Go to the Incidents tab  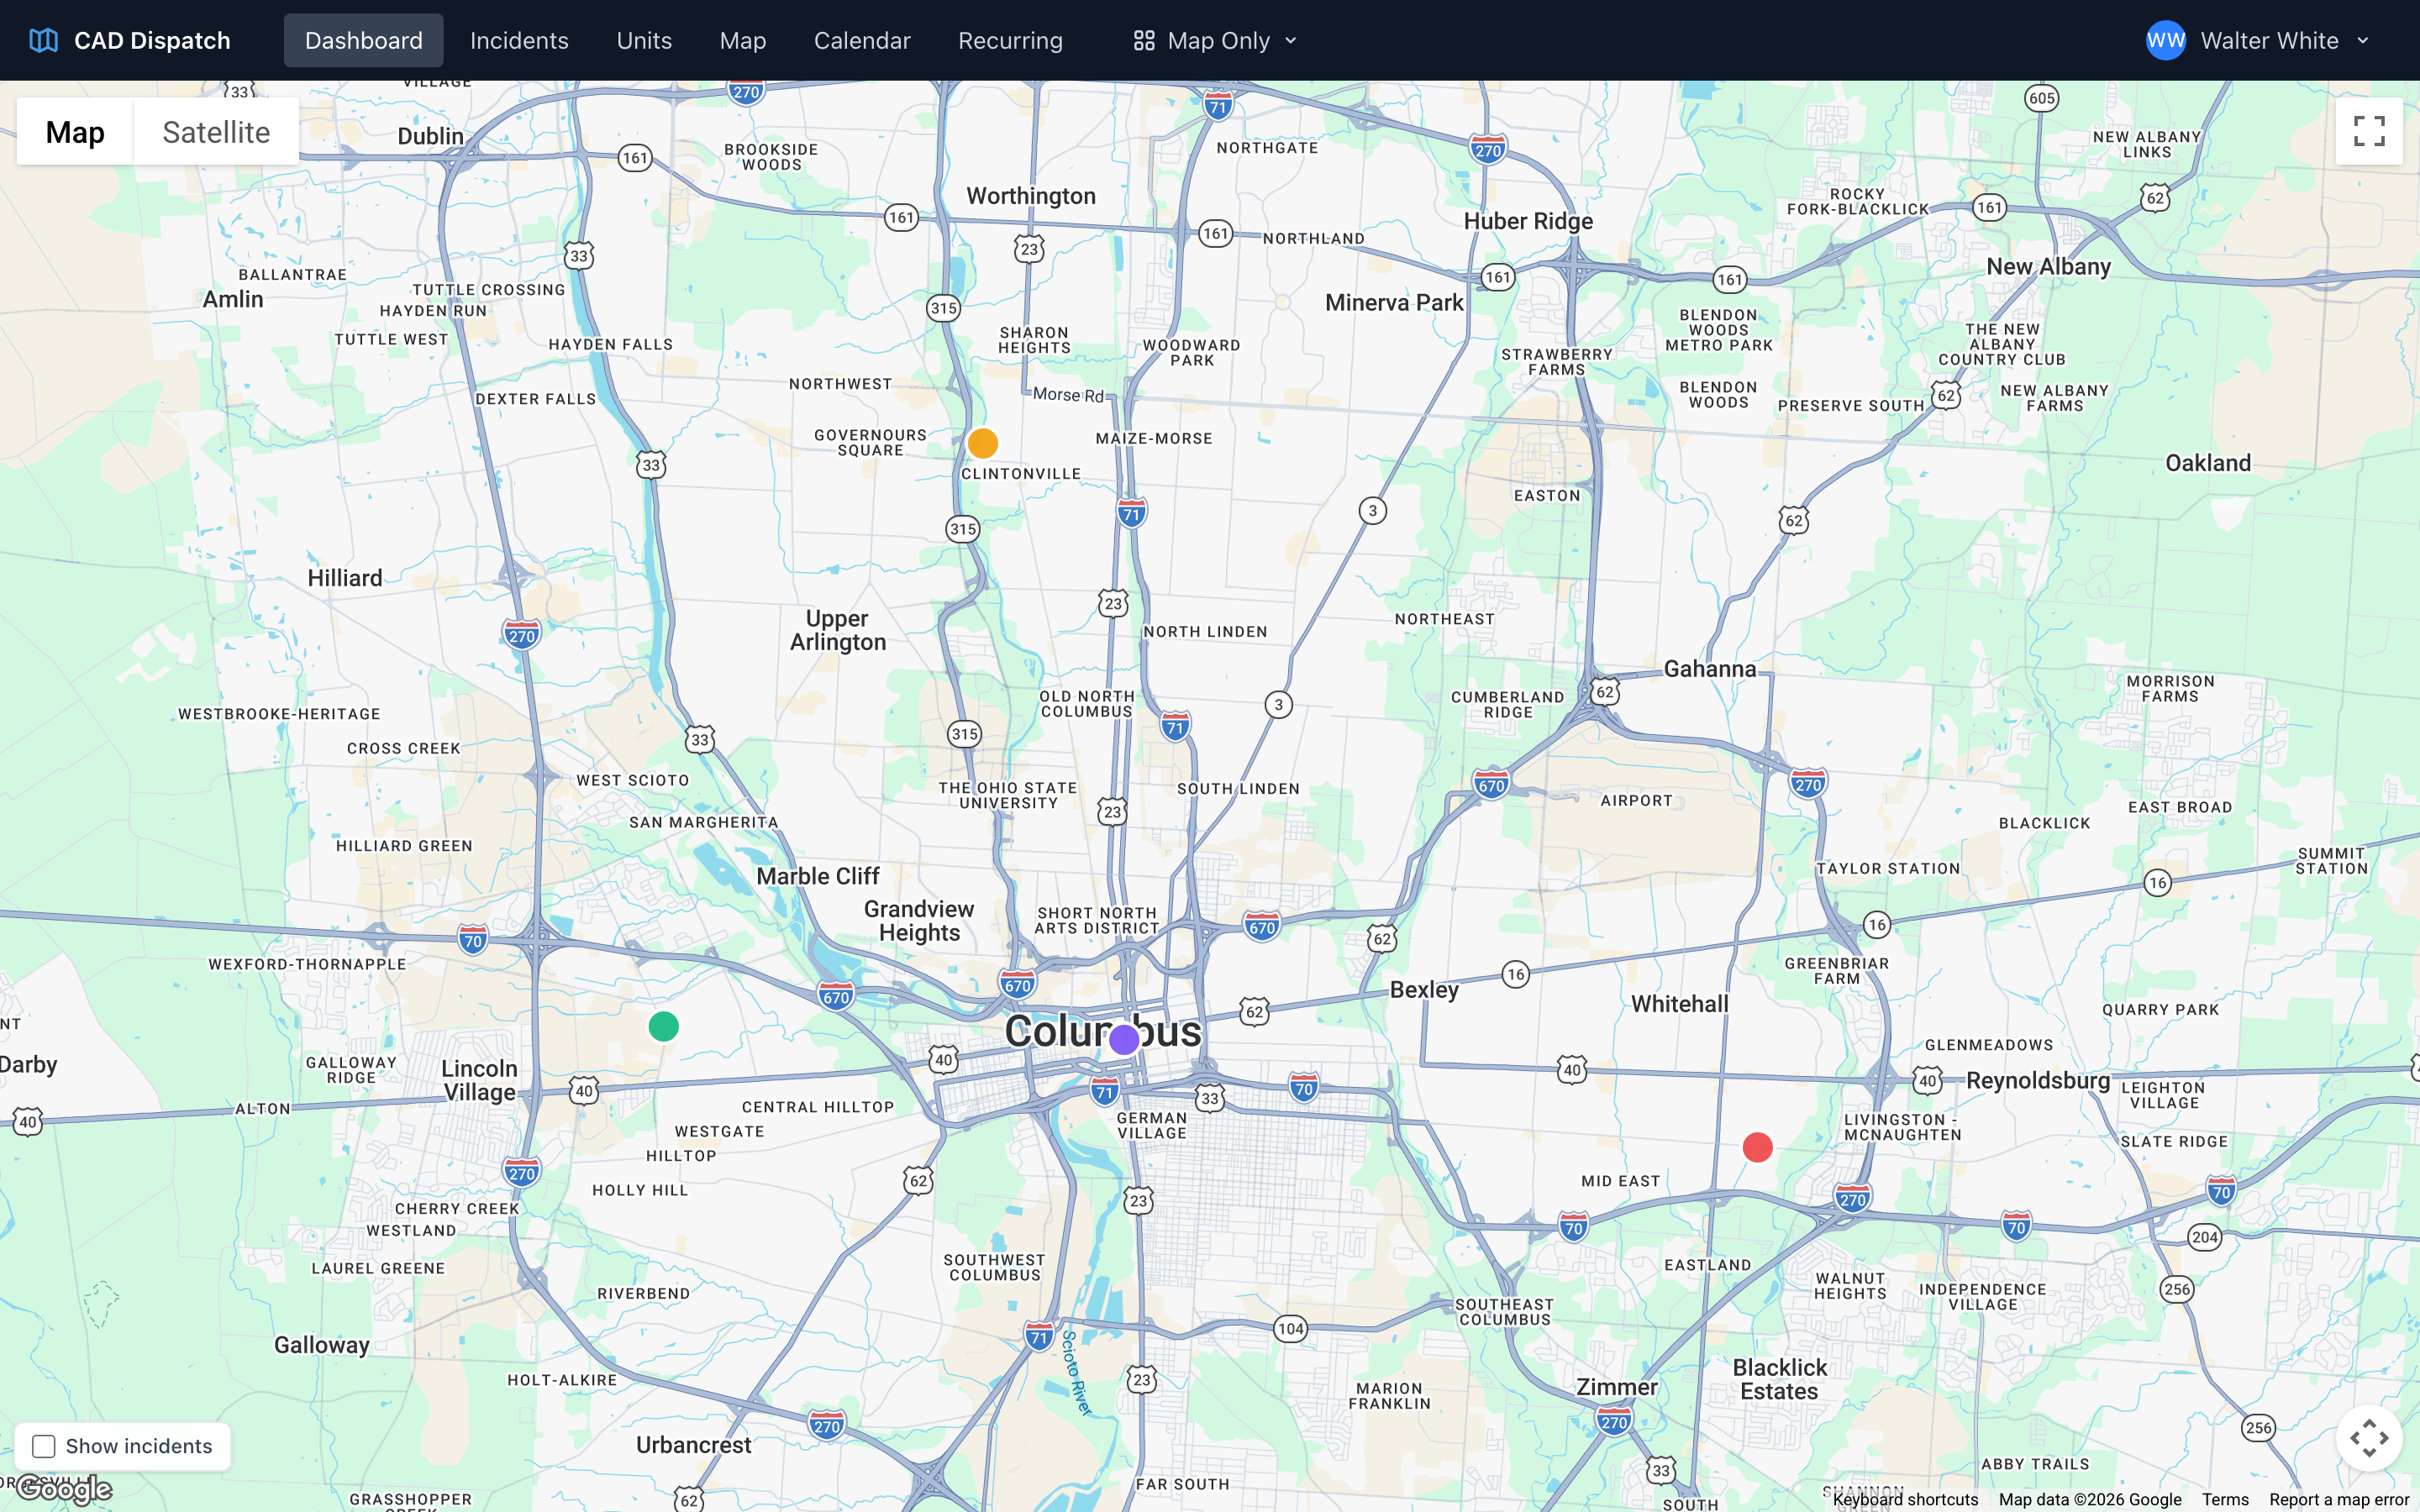[519, 40]
